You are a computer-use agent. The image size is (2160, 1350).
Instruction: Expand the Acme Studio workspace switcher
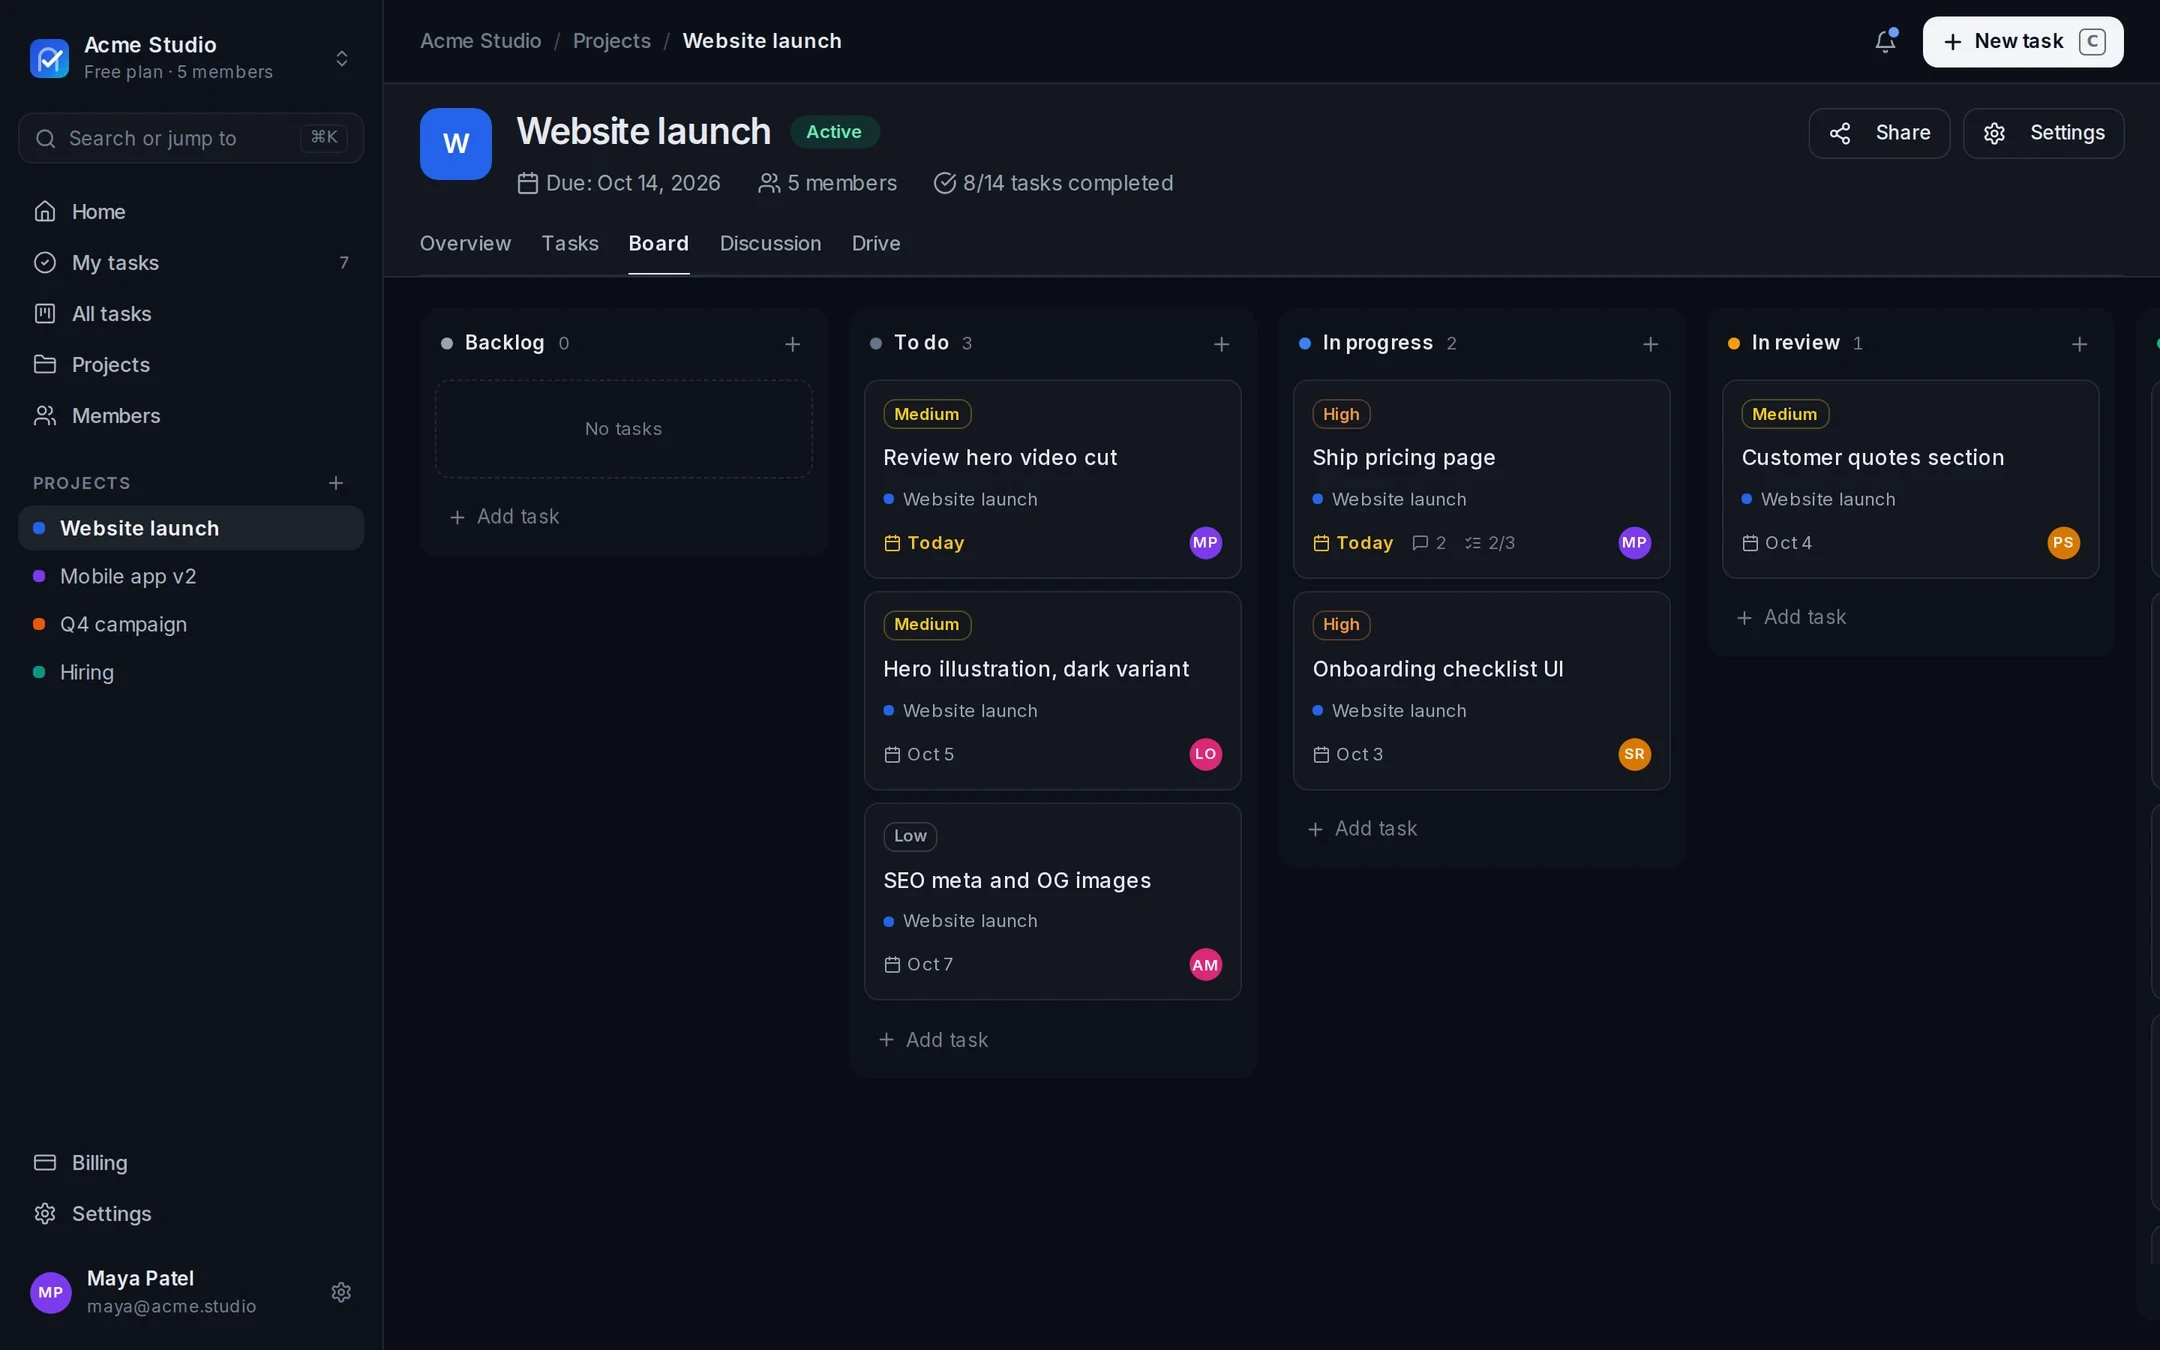[342, 58]
